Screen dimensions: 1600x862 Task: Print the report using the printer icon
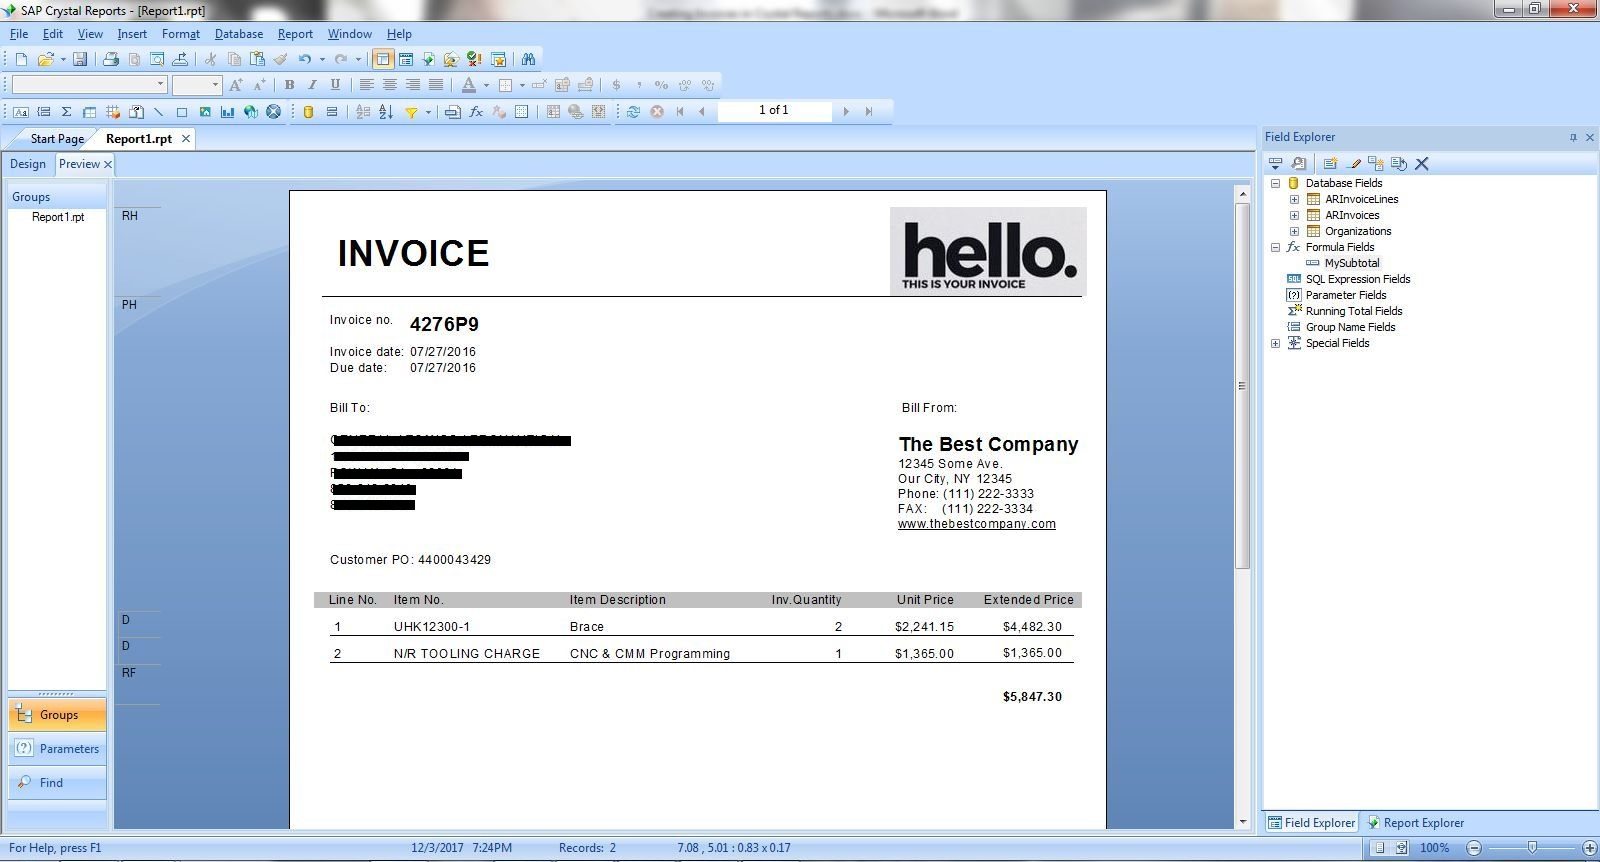111,59
